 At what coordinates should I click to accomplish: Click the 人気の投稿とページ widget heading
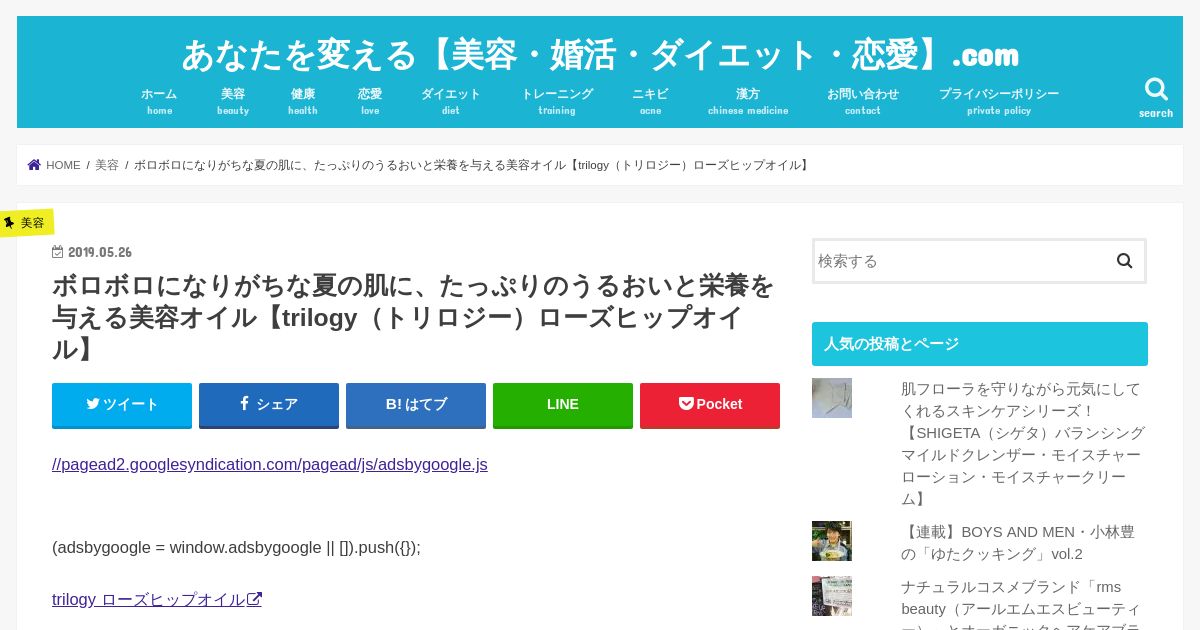click(x=980, y=344)
